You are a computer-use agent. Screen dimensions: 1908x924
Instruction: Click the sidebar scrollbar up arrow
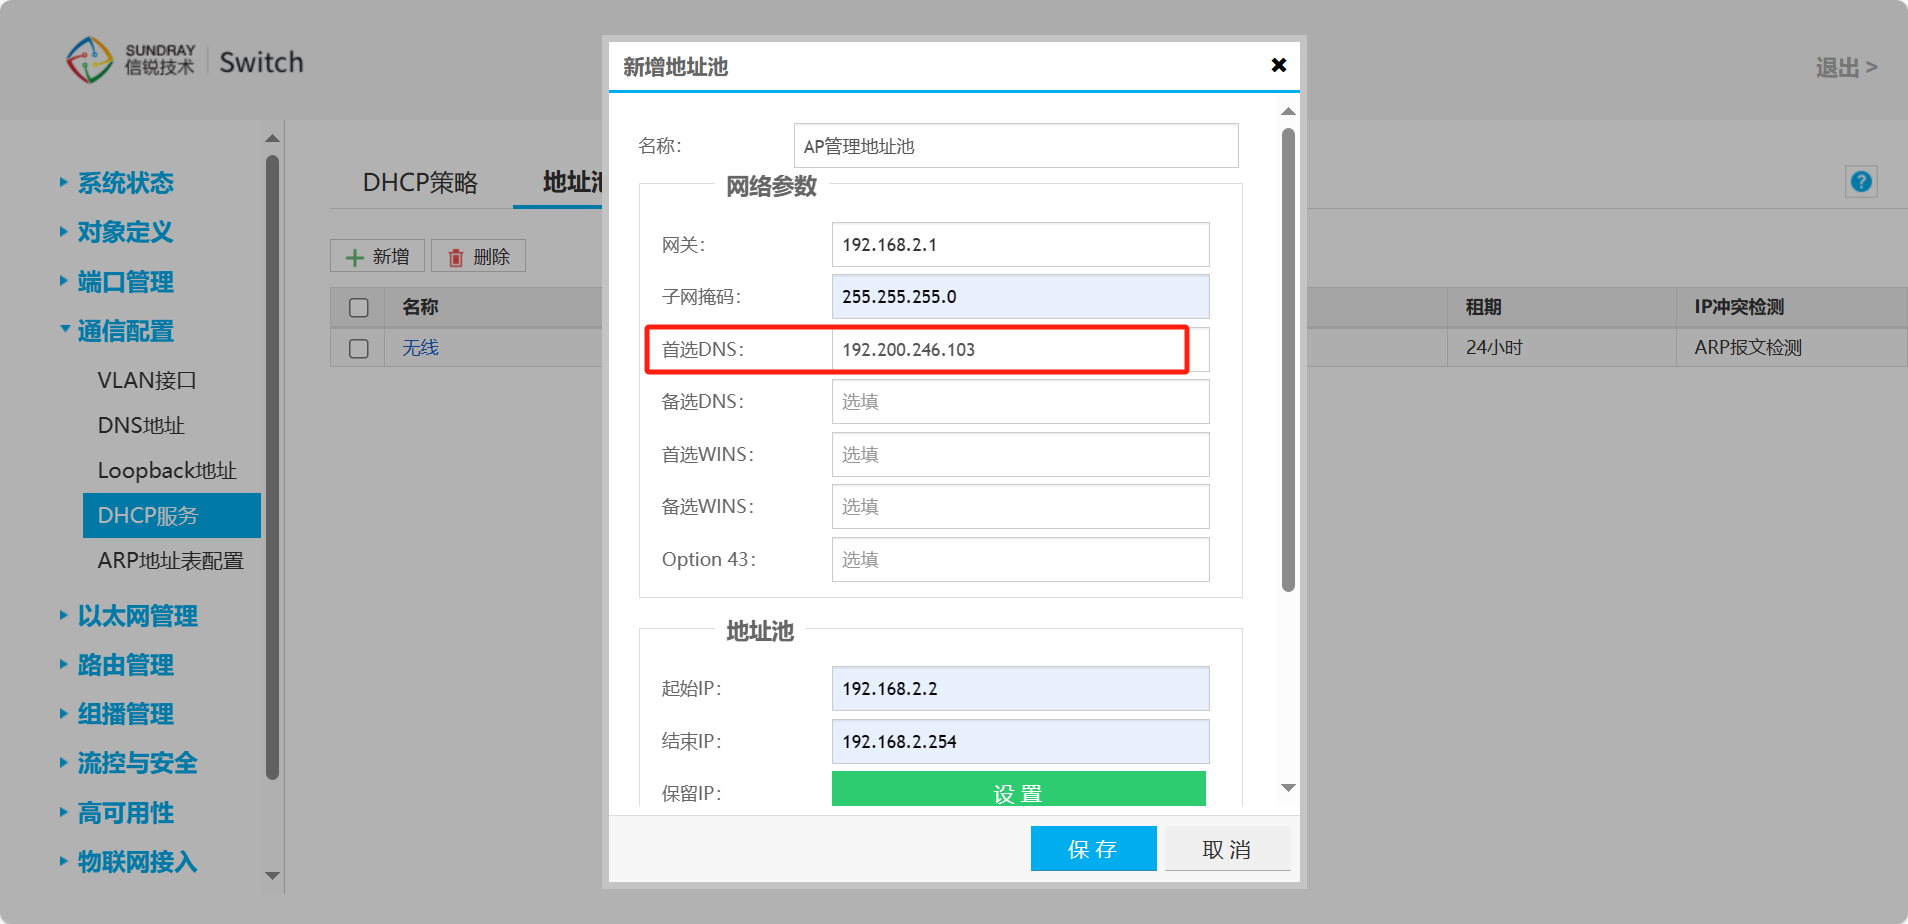[x=272, y=138]
